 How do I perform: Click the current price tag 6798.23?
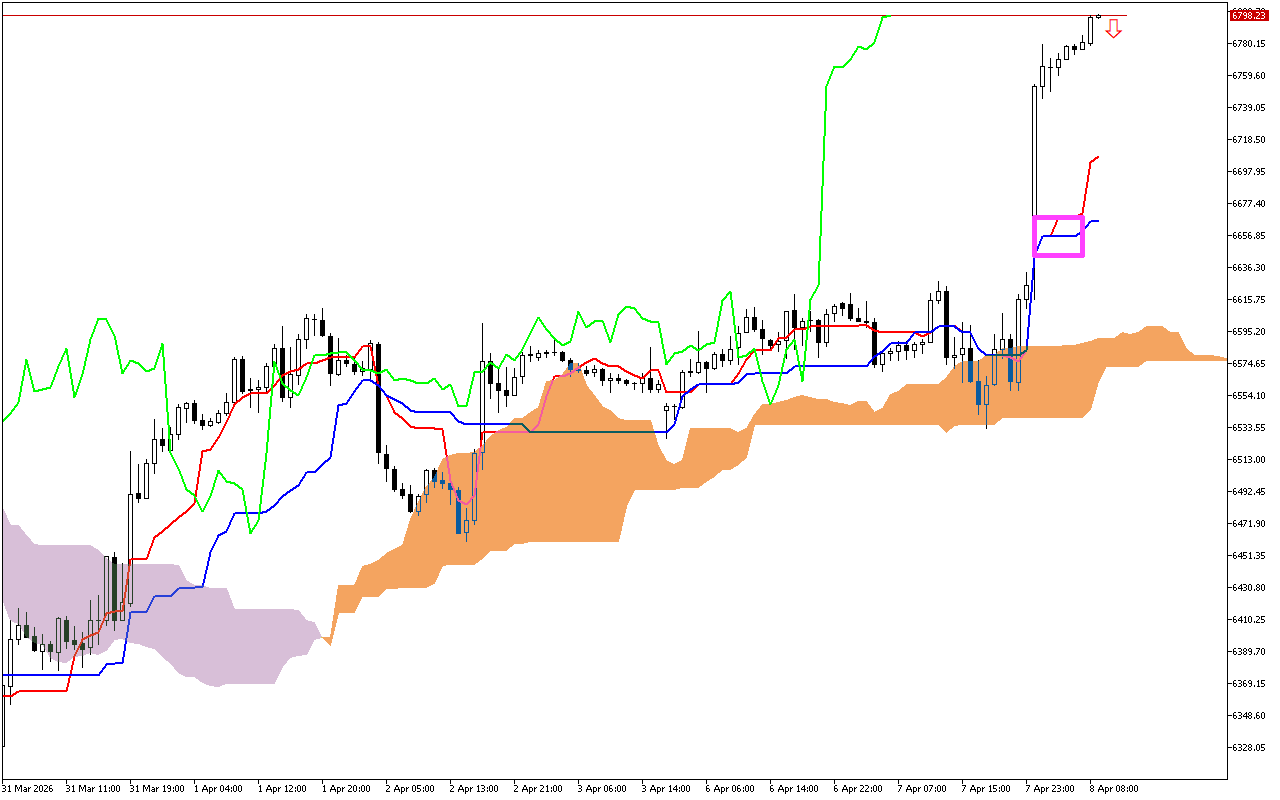click(1251, 16)
